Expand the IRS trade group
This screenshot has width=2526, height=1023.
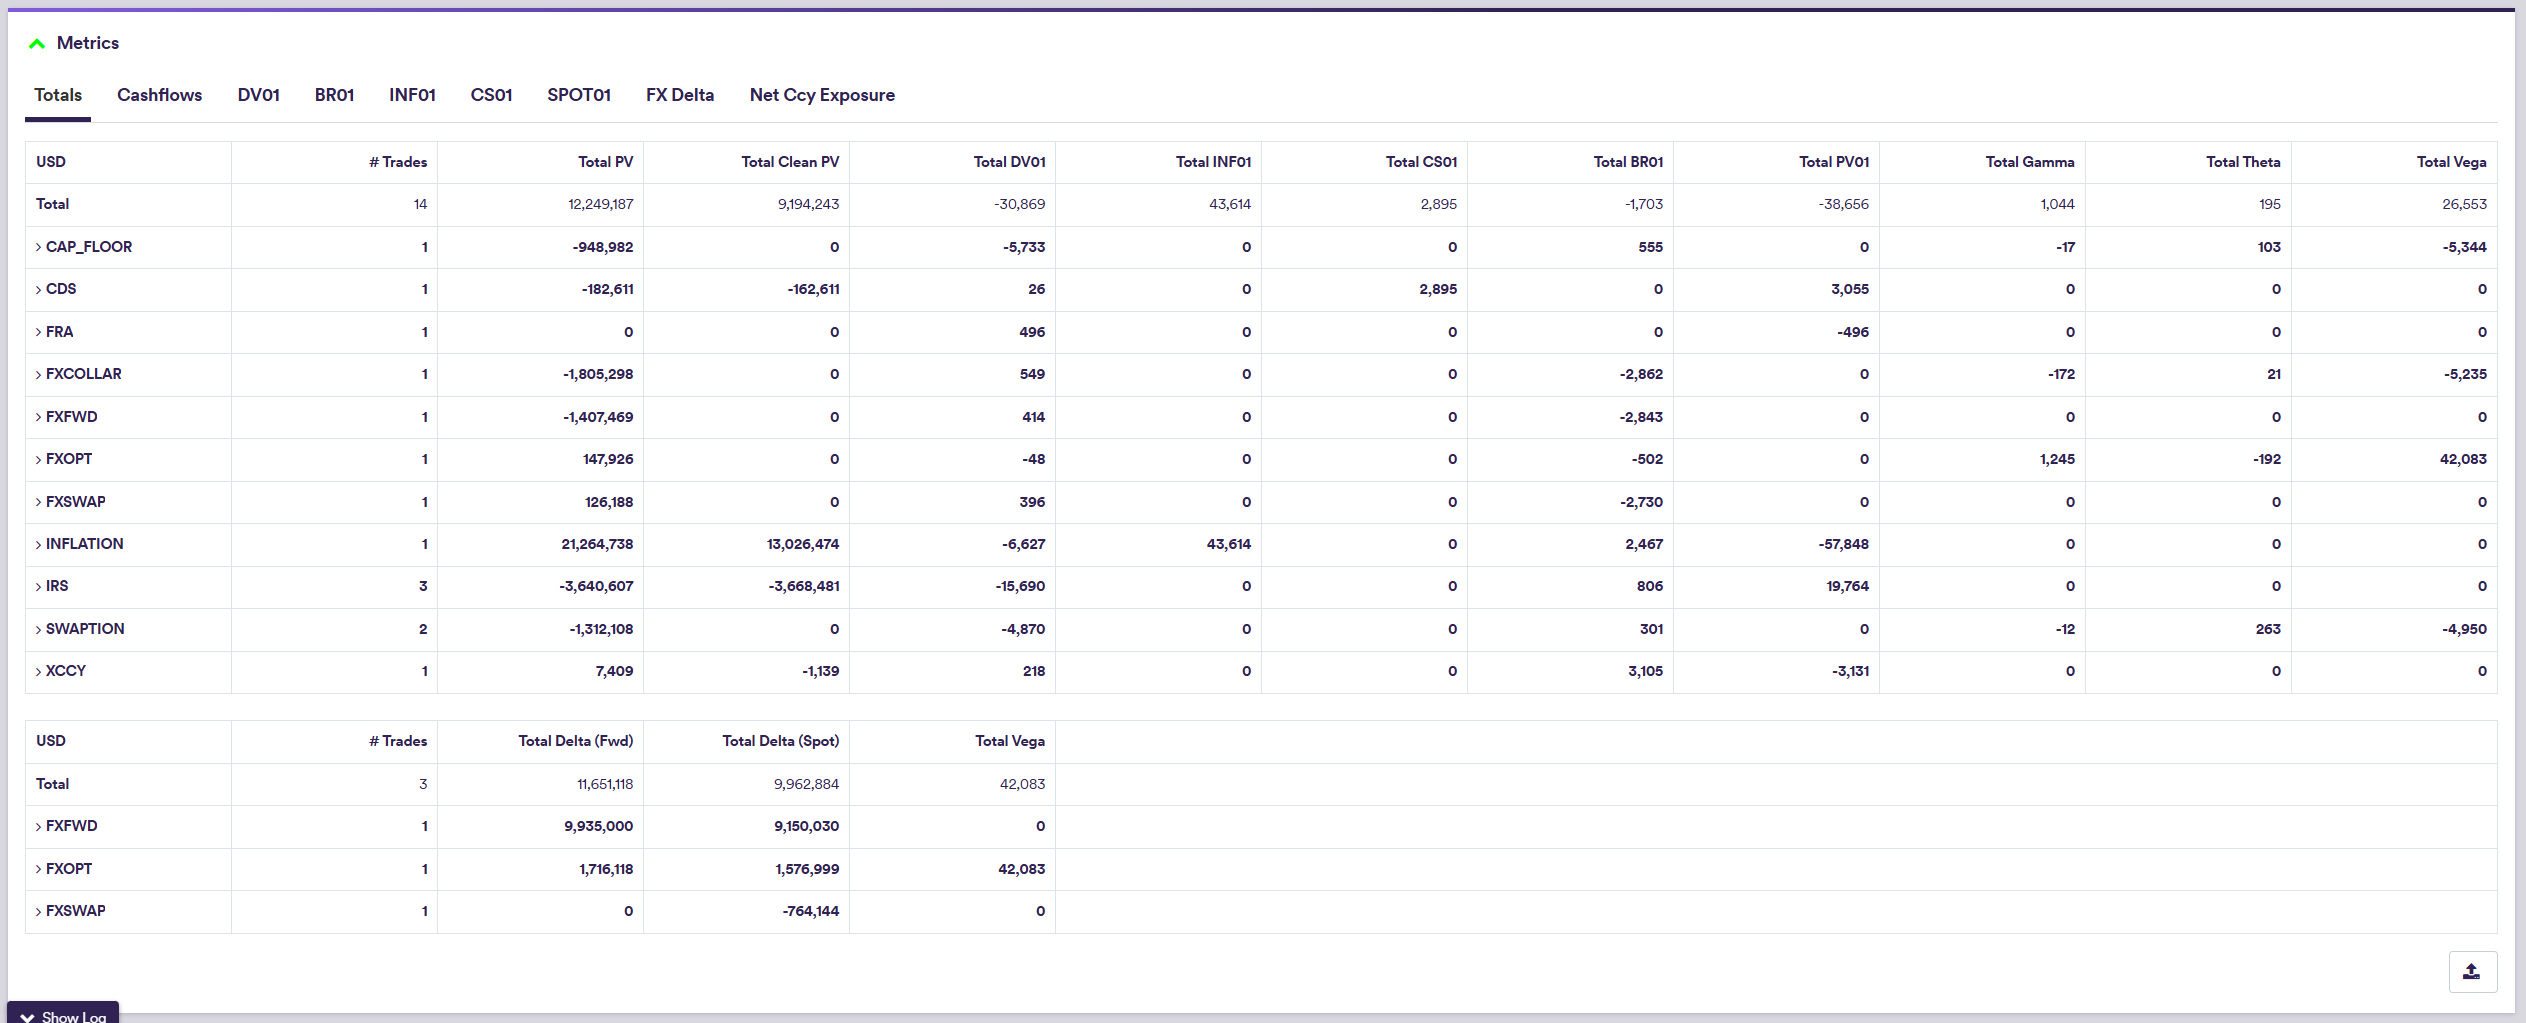(39, 586)
